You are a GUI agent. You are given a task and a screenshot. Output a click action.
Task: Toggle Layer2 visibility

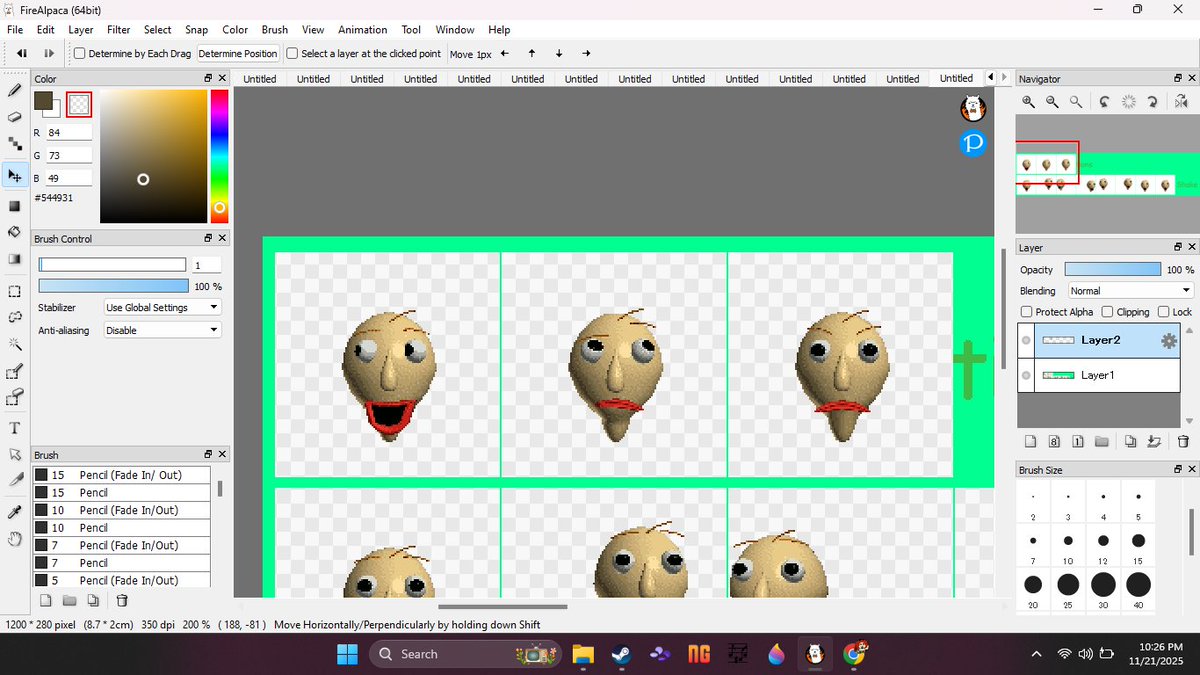1026,341
